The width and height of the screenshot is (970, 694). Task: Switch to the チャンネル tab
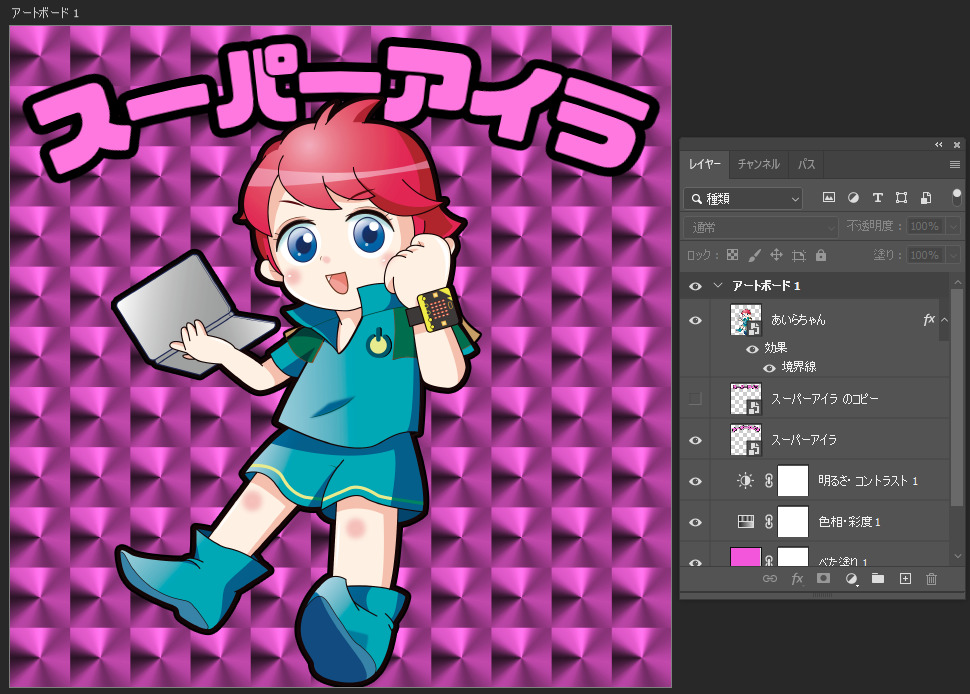click(758, 164)
